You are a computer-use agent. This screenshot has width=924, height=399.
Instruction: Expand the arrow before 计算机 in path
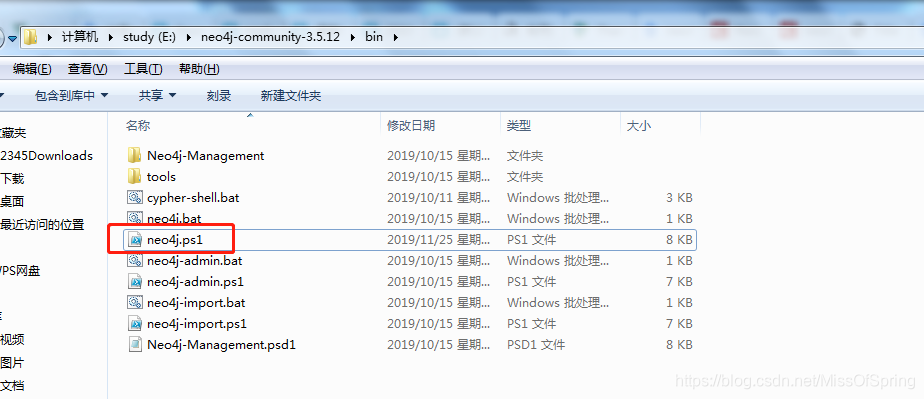click(50, 37)
